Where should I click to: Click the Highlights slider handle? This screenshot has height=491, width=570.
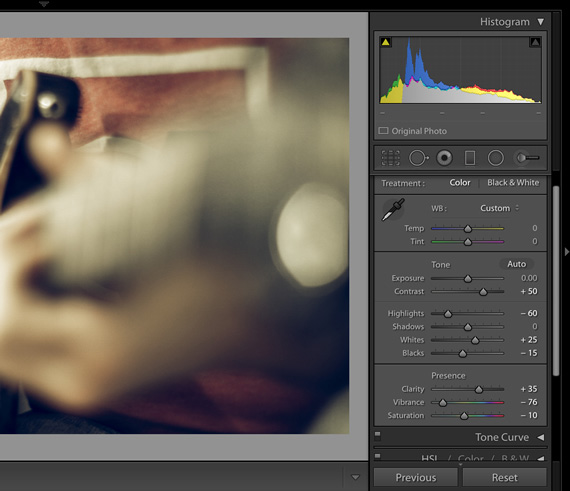[448, 314]
